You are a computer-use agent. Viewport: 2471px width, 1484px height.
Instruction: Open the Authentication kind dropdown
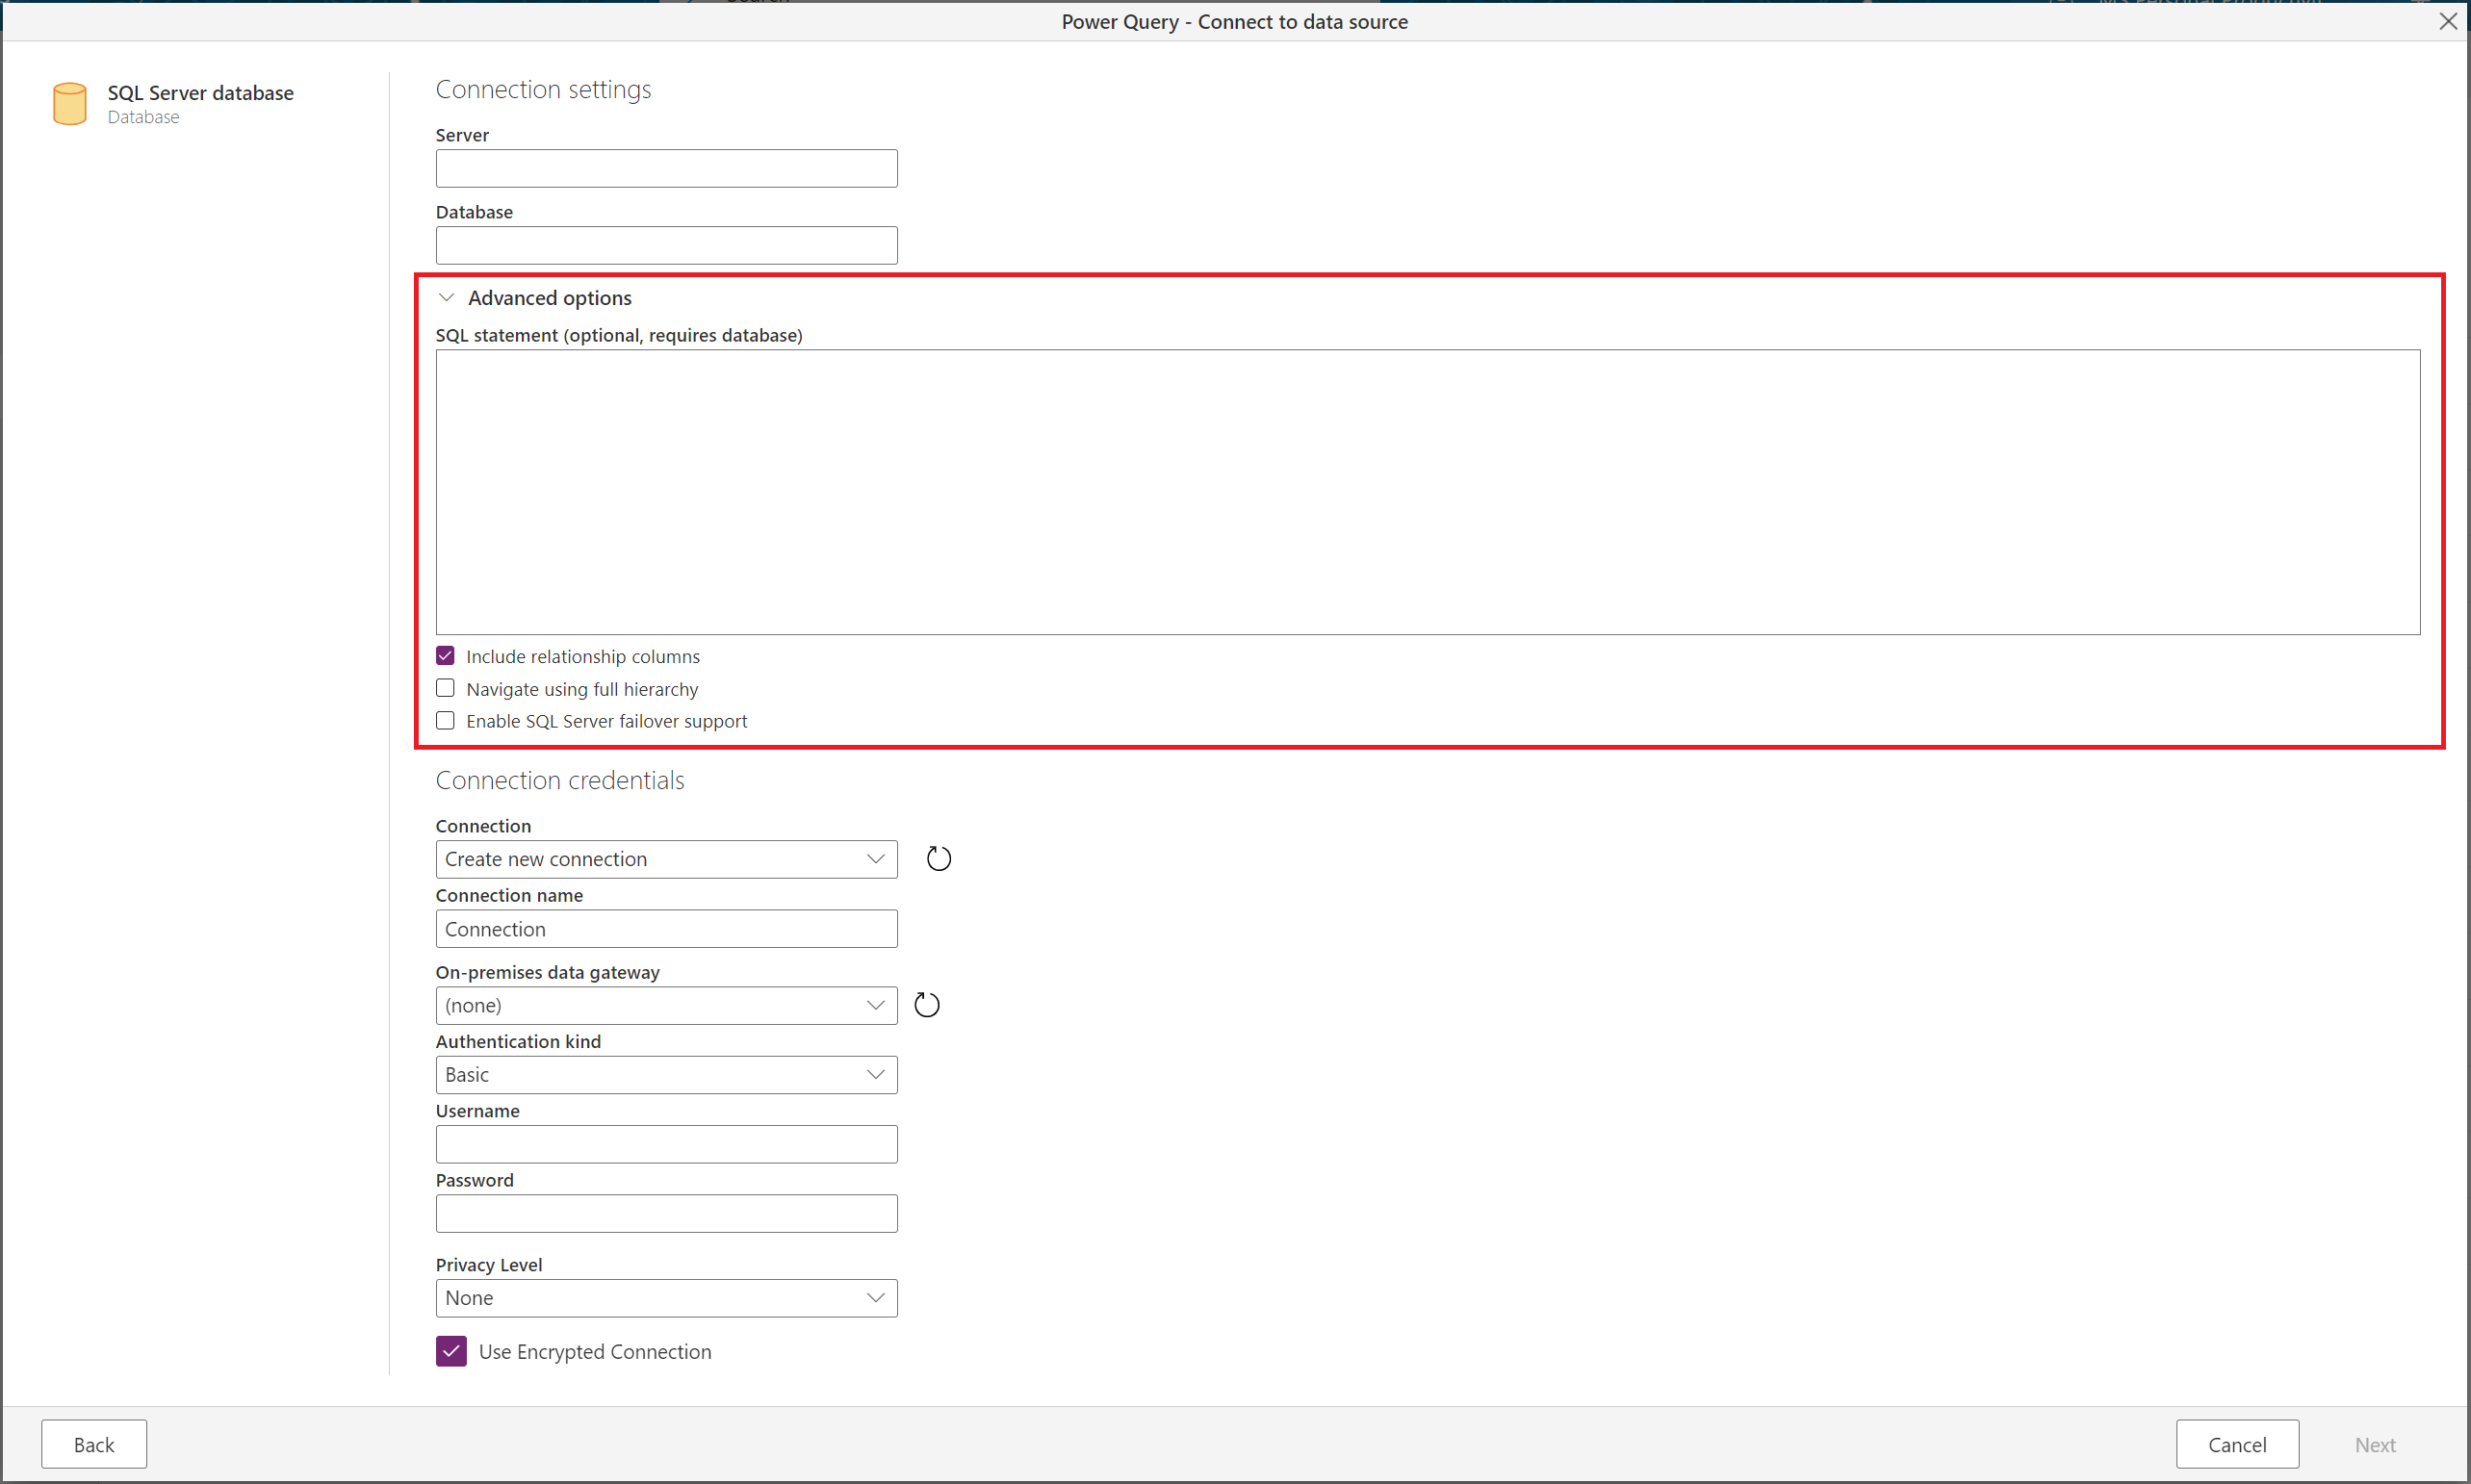coord(666,1074)
